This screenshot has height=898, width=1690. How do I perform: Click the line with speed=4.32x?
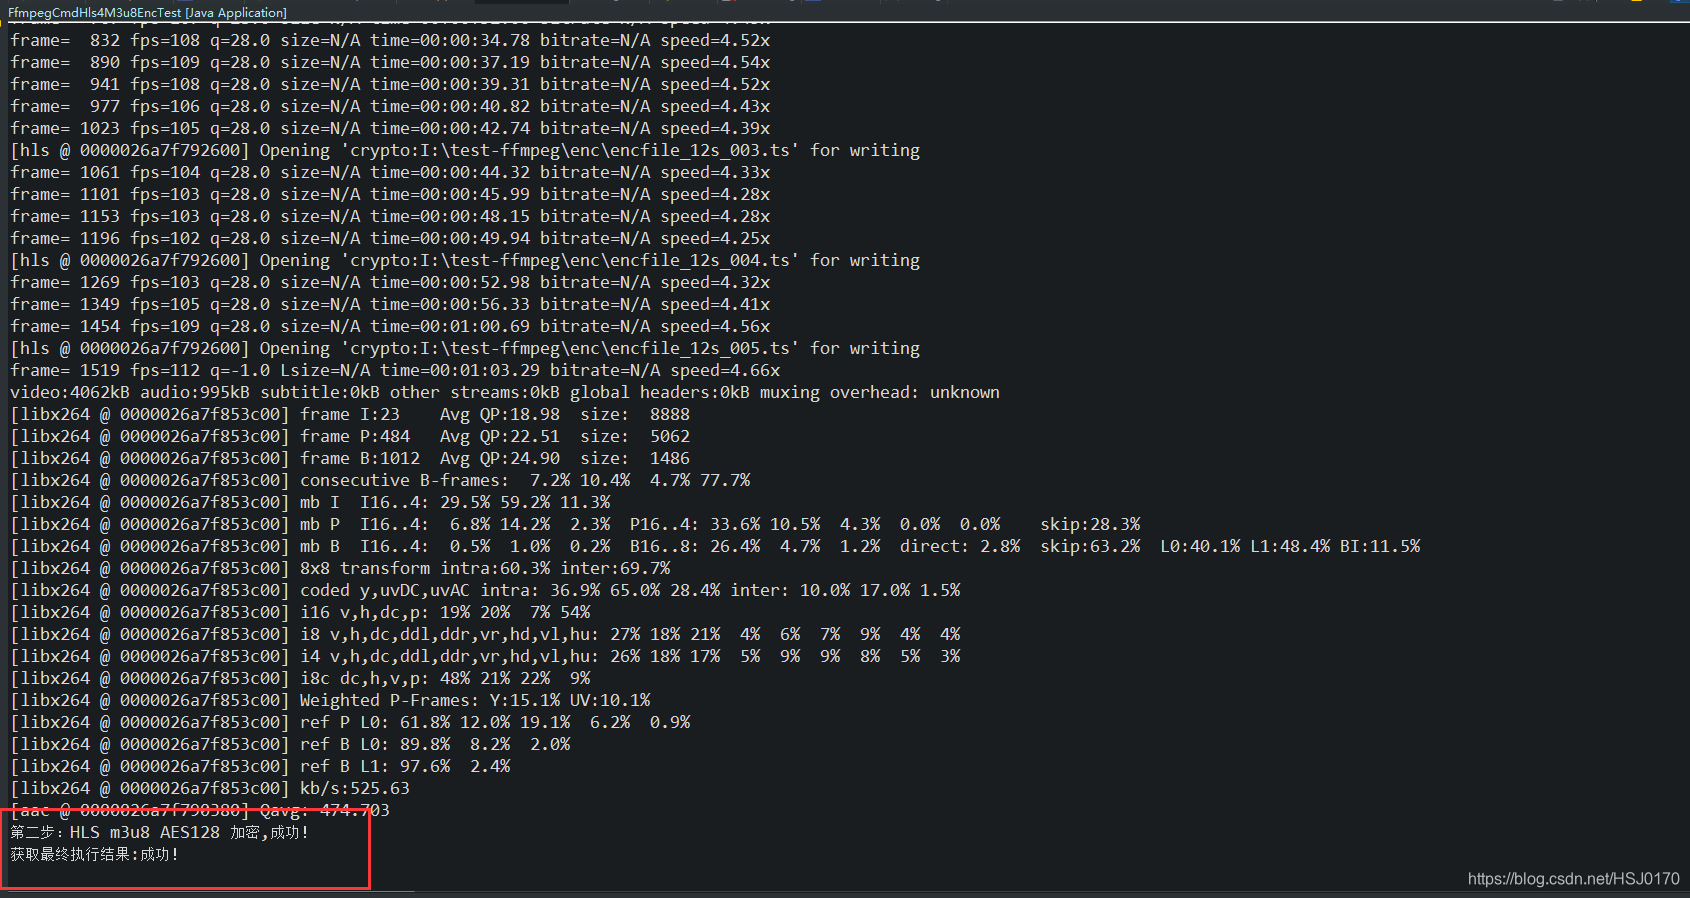pyautogui.click(x=390, y=282)
